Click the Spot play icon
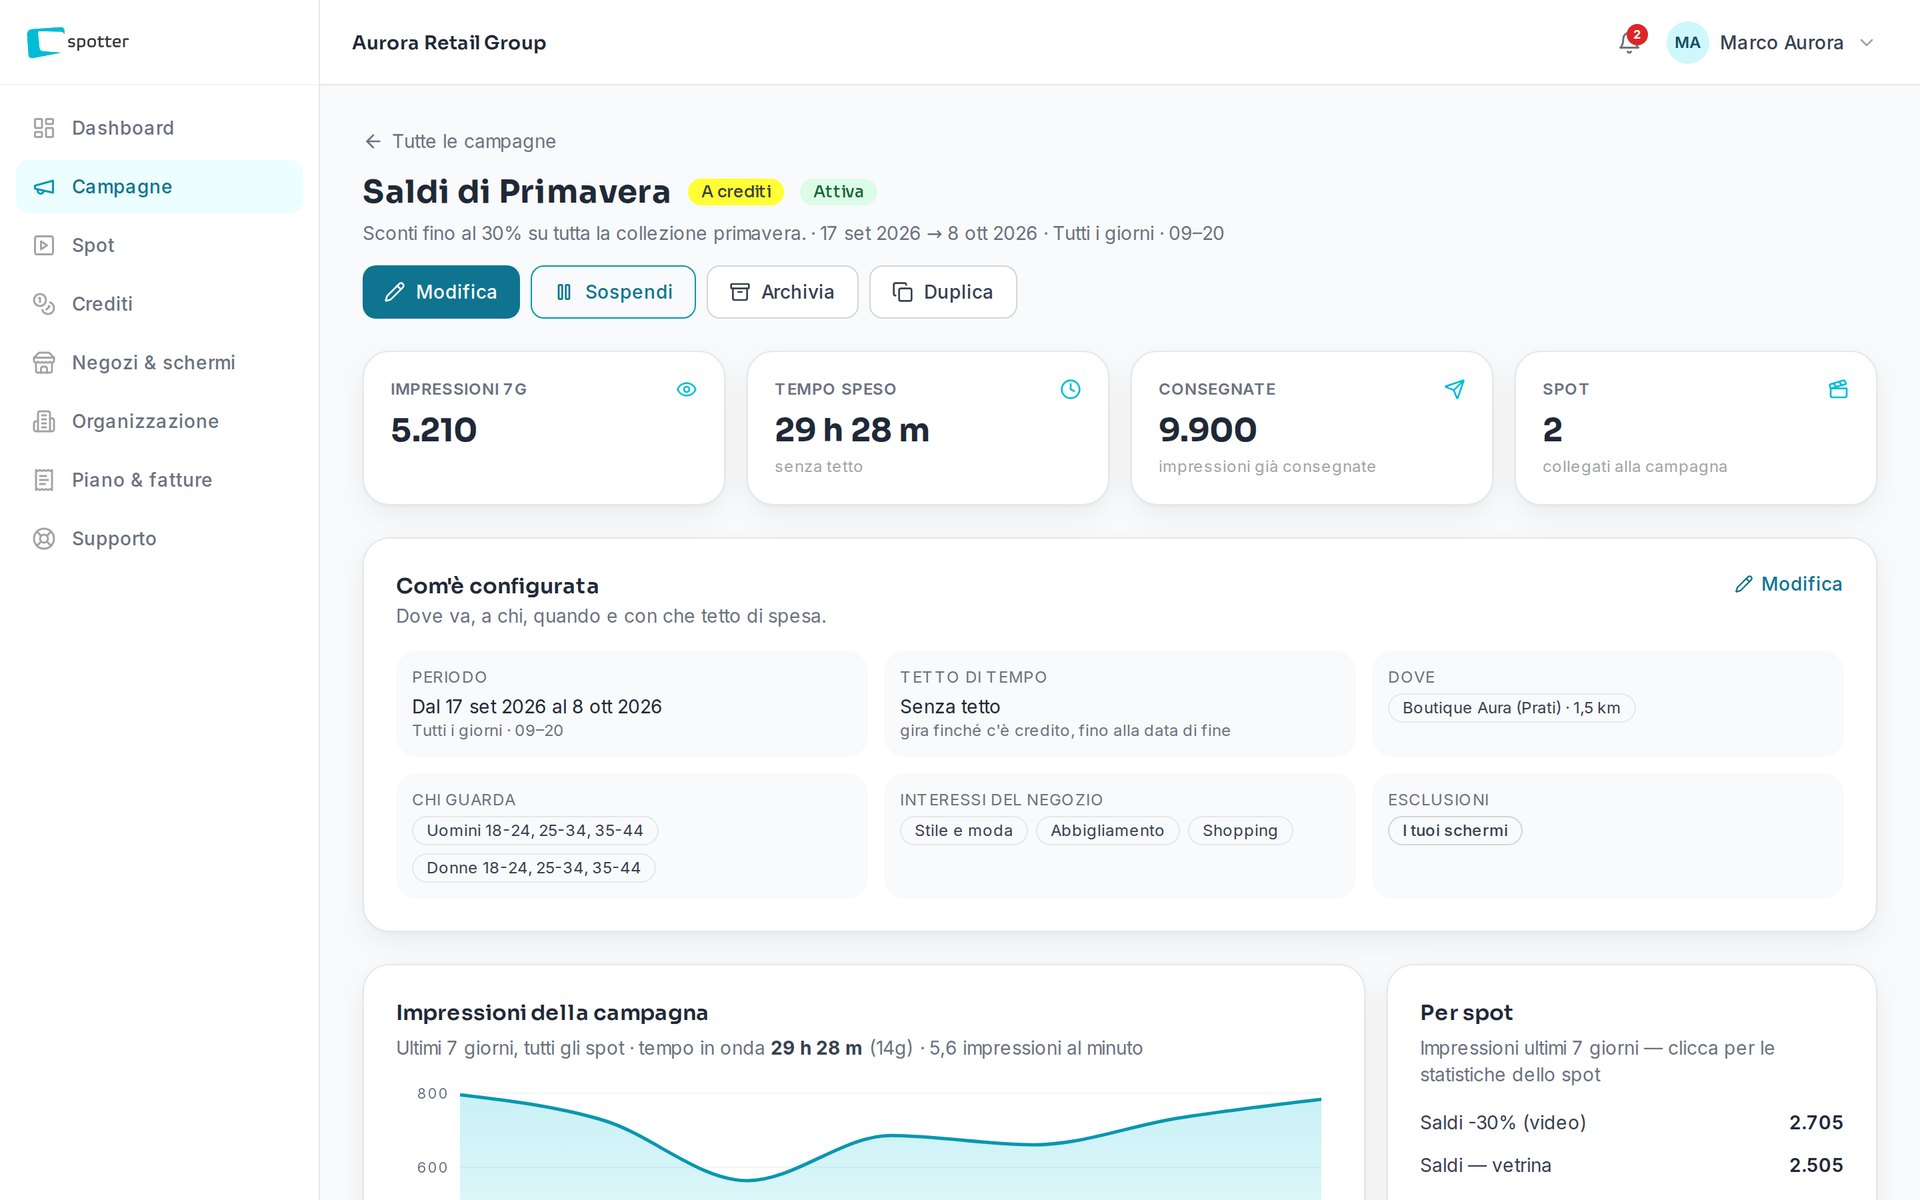The width and height of the screenshot is (1920, 1200). coord(44,245)
